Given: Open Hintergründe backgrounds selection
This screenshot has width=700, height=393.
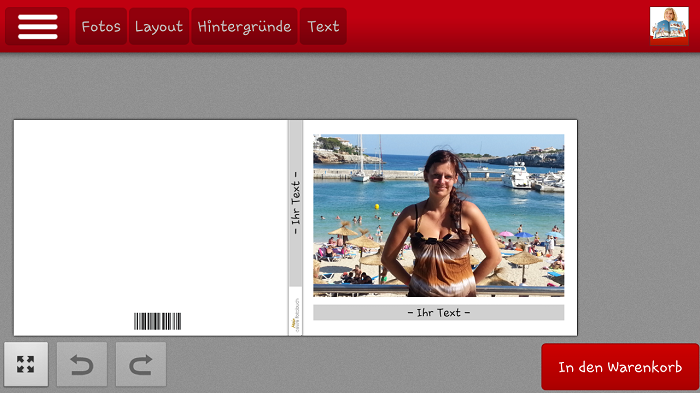Looking at the screenshot, I should point(244,26).
